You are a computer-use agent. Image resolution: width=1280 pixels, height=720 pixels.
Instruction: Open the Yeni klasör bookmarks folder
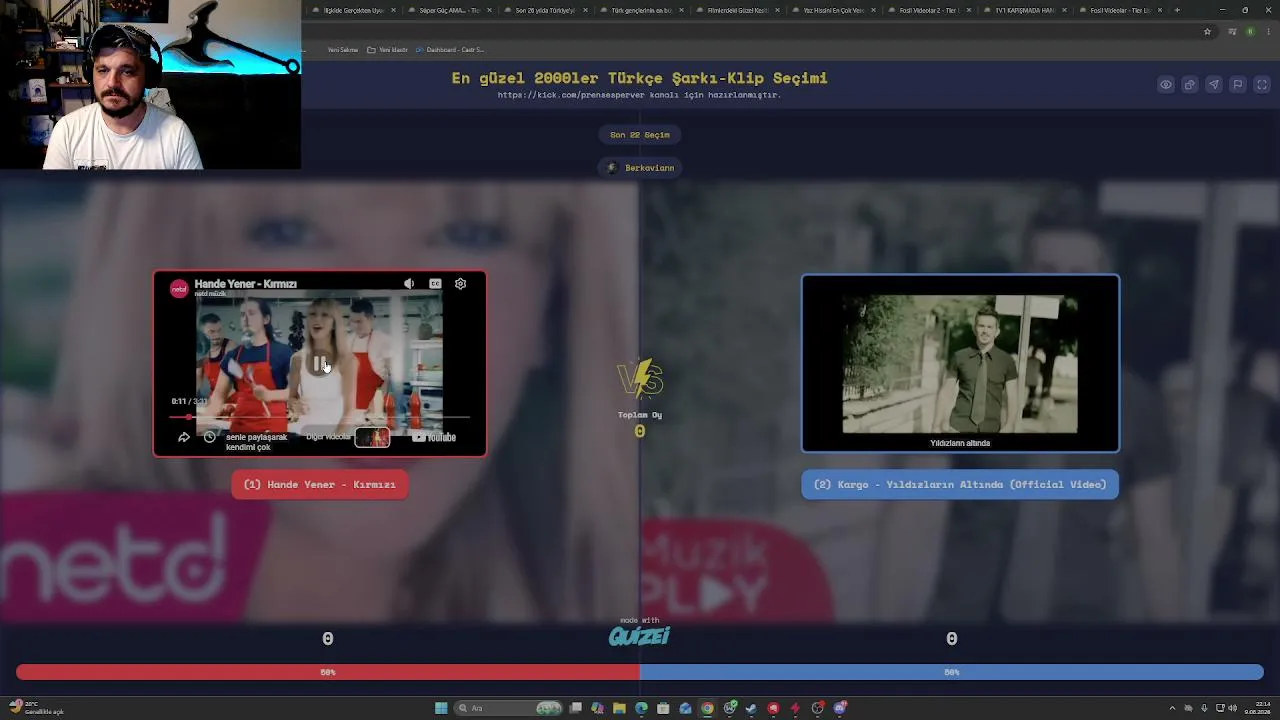[x=388, y=50]
